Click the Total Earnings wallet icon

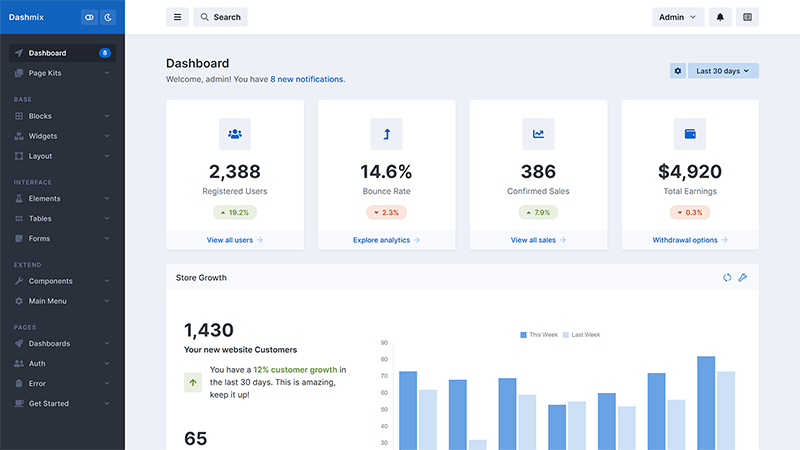pos(690,134)
